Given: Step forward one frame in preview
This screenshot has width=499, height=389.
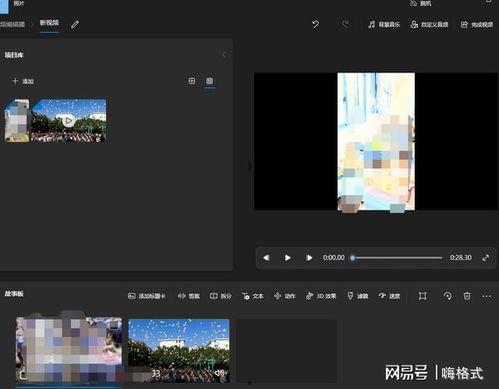Looking at the screenshot, I should coord(309,258).
